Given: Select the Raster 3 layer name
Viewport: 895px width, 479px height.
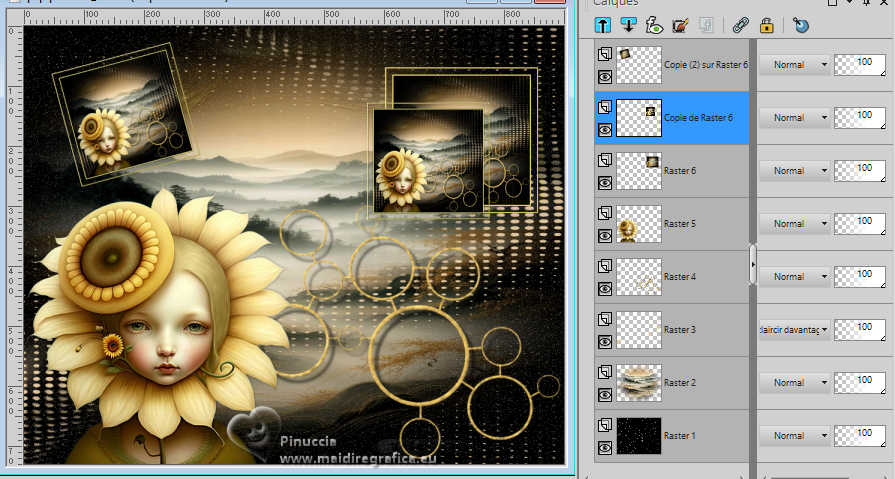Looking at the screenshot, I should (x=680, y=330).
